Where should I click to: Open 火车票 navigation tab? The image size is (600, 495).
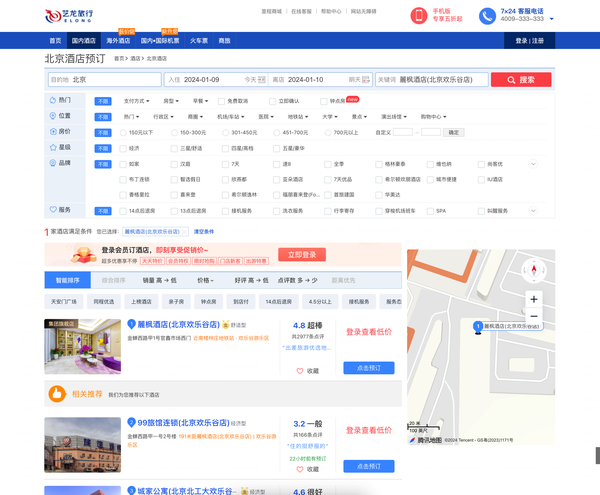point(199,41)
